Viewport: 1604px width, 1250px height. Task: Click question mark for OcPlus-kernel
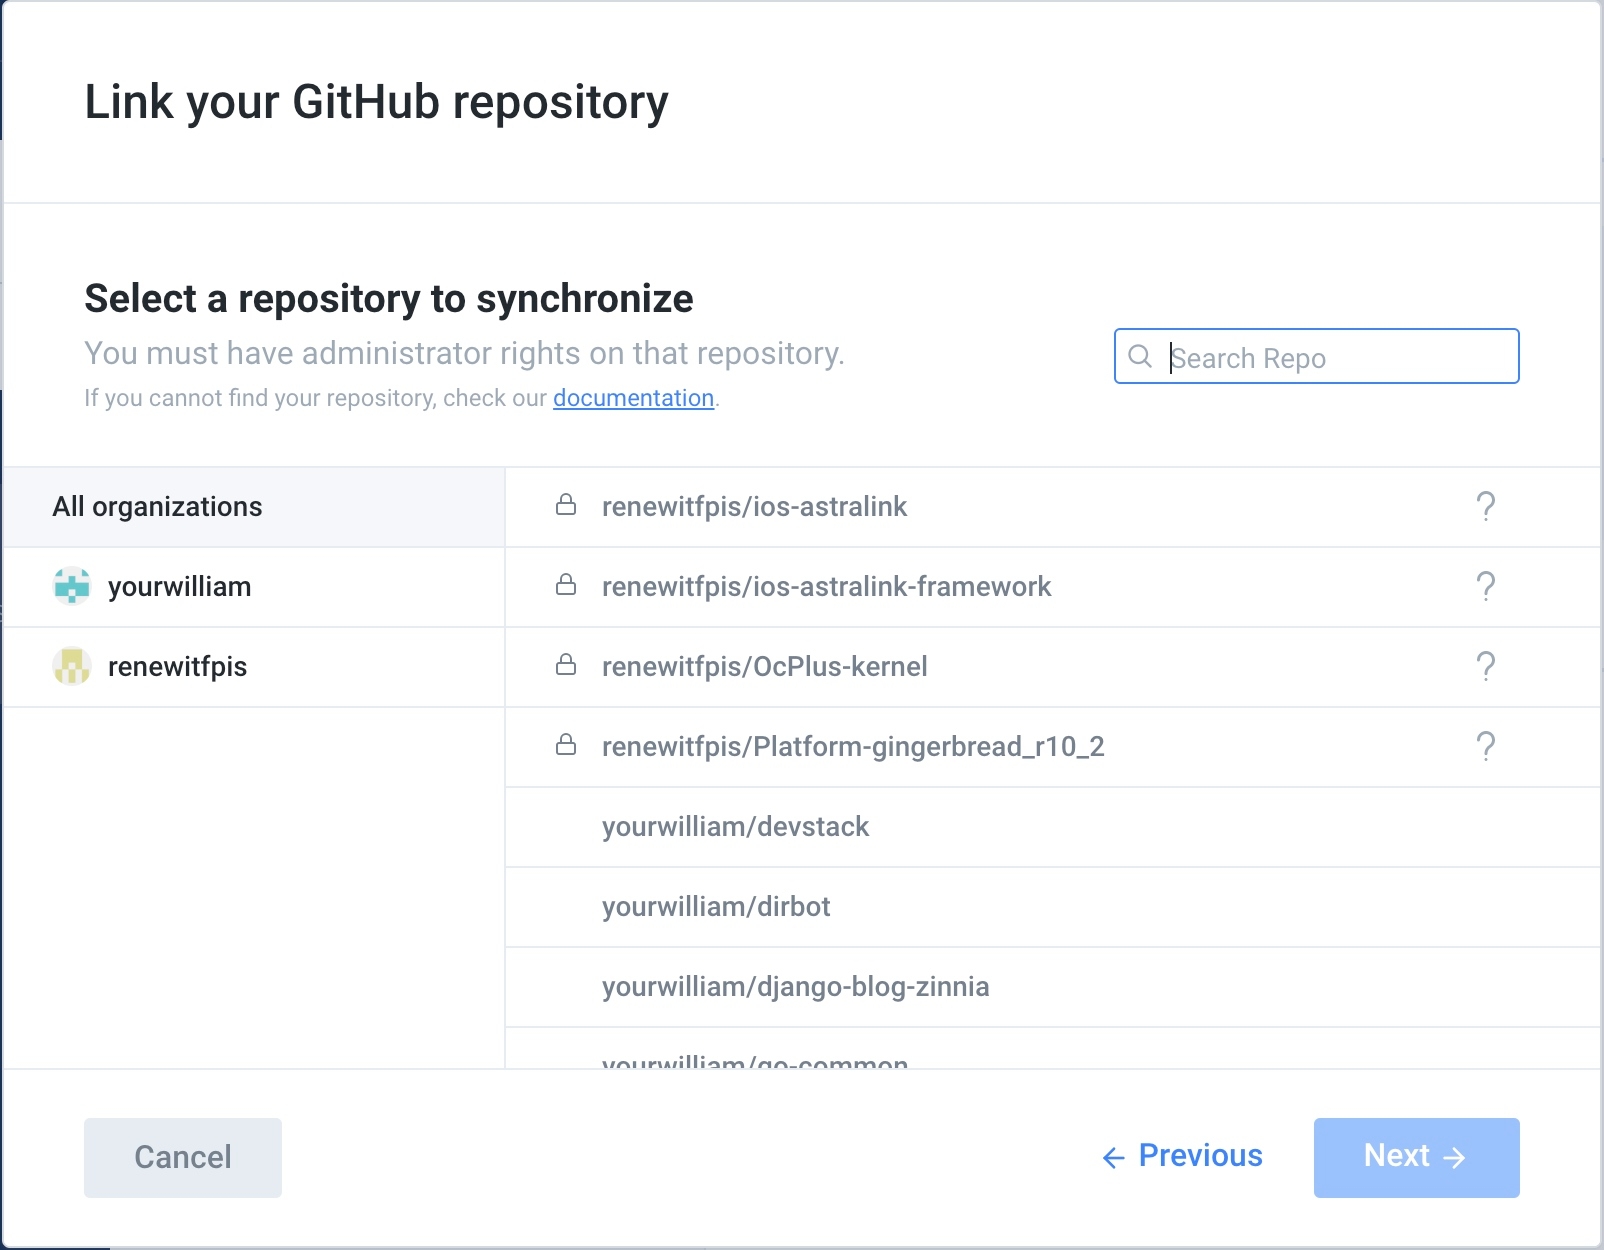[x=1486, y=667]
